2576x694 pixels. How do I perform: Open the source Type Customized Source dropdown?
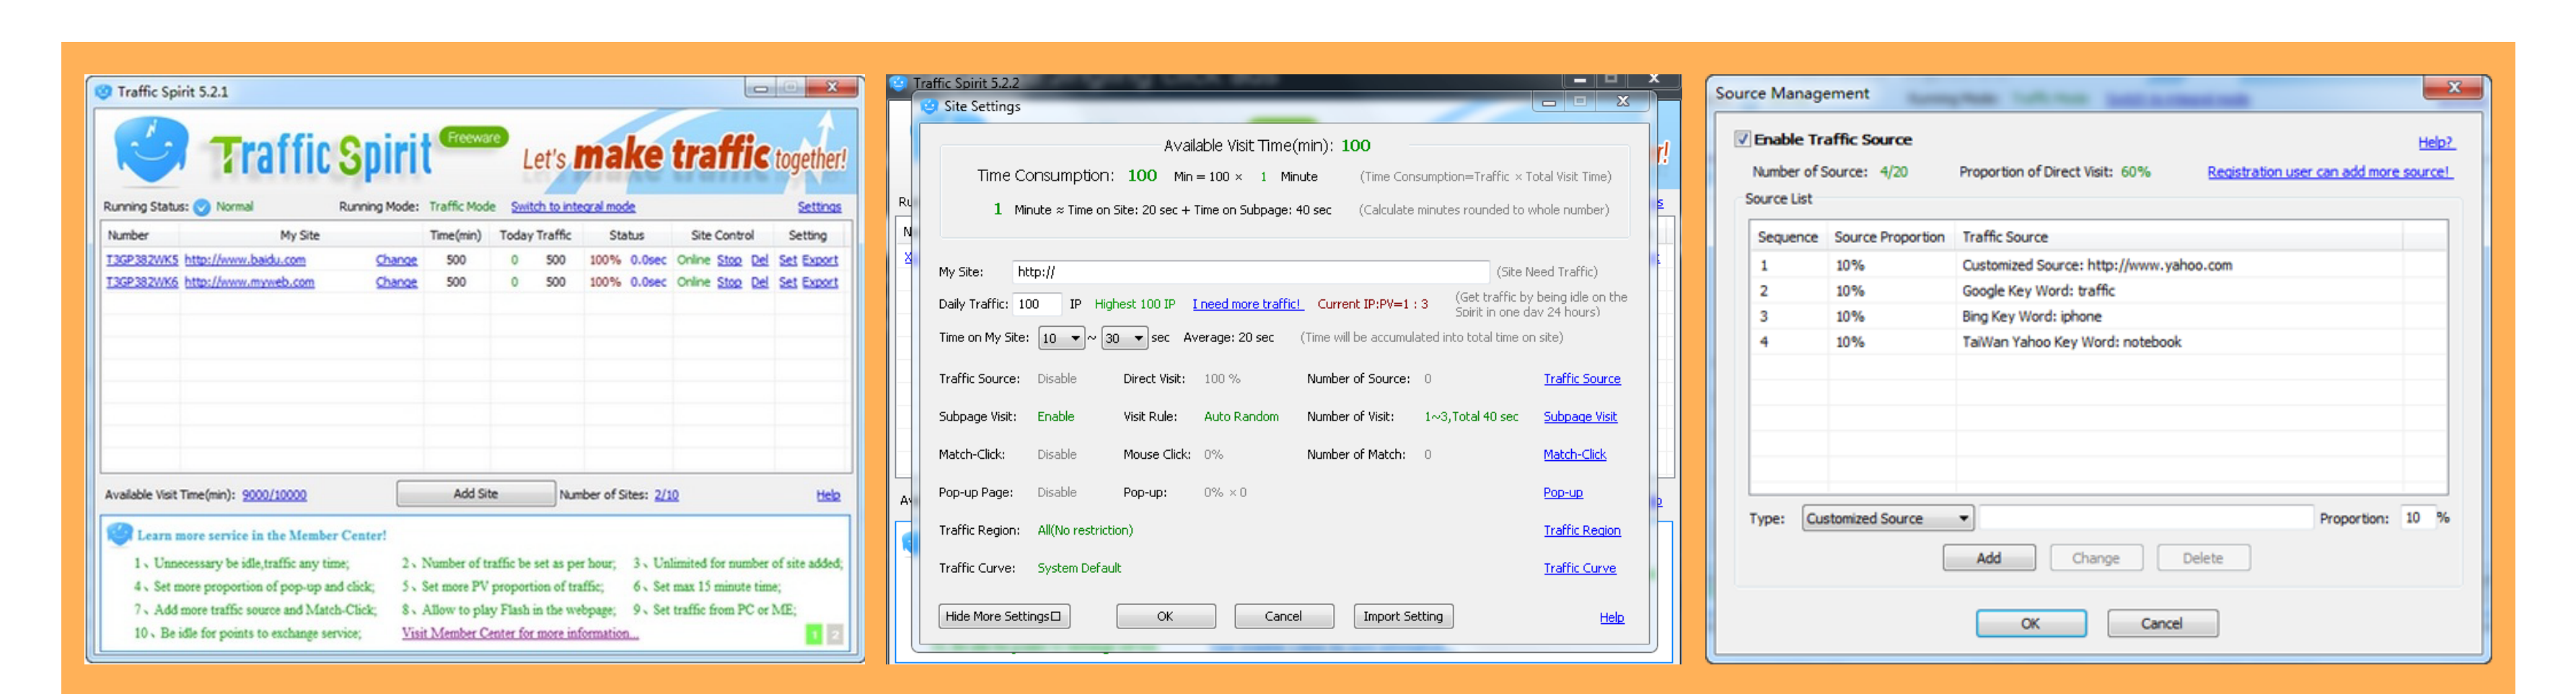(x=1888, y=518)
